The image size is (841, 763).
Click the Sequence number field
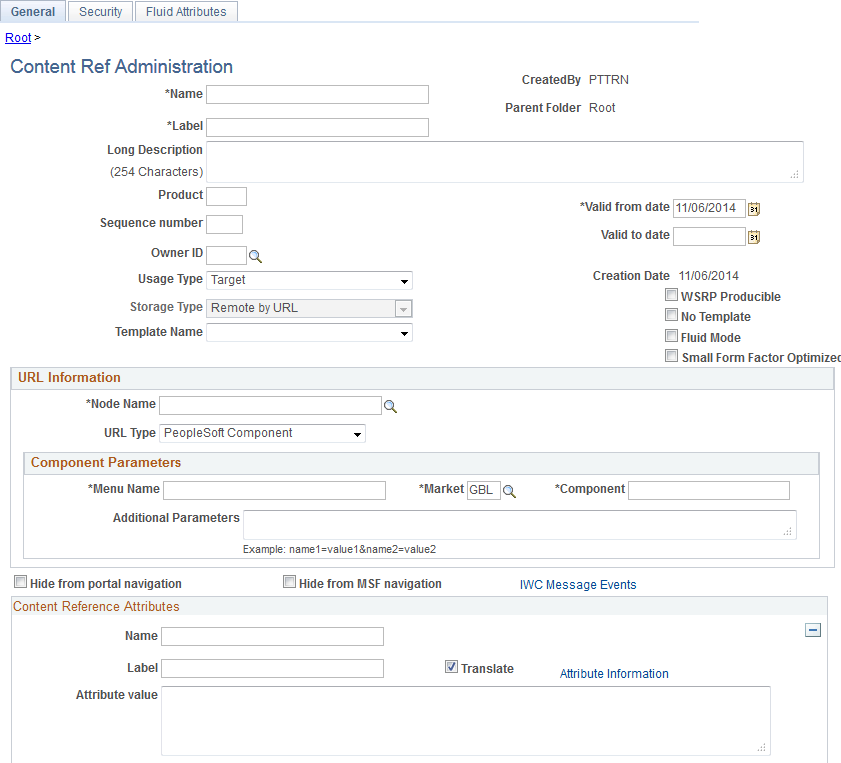224,224
